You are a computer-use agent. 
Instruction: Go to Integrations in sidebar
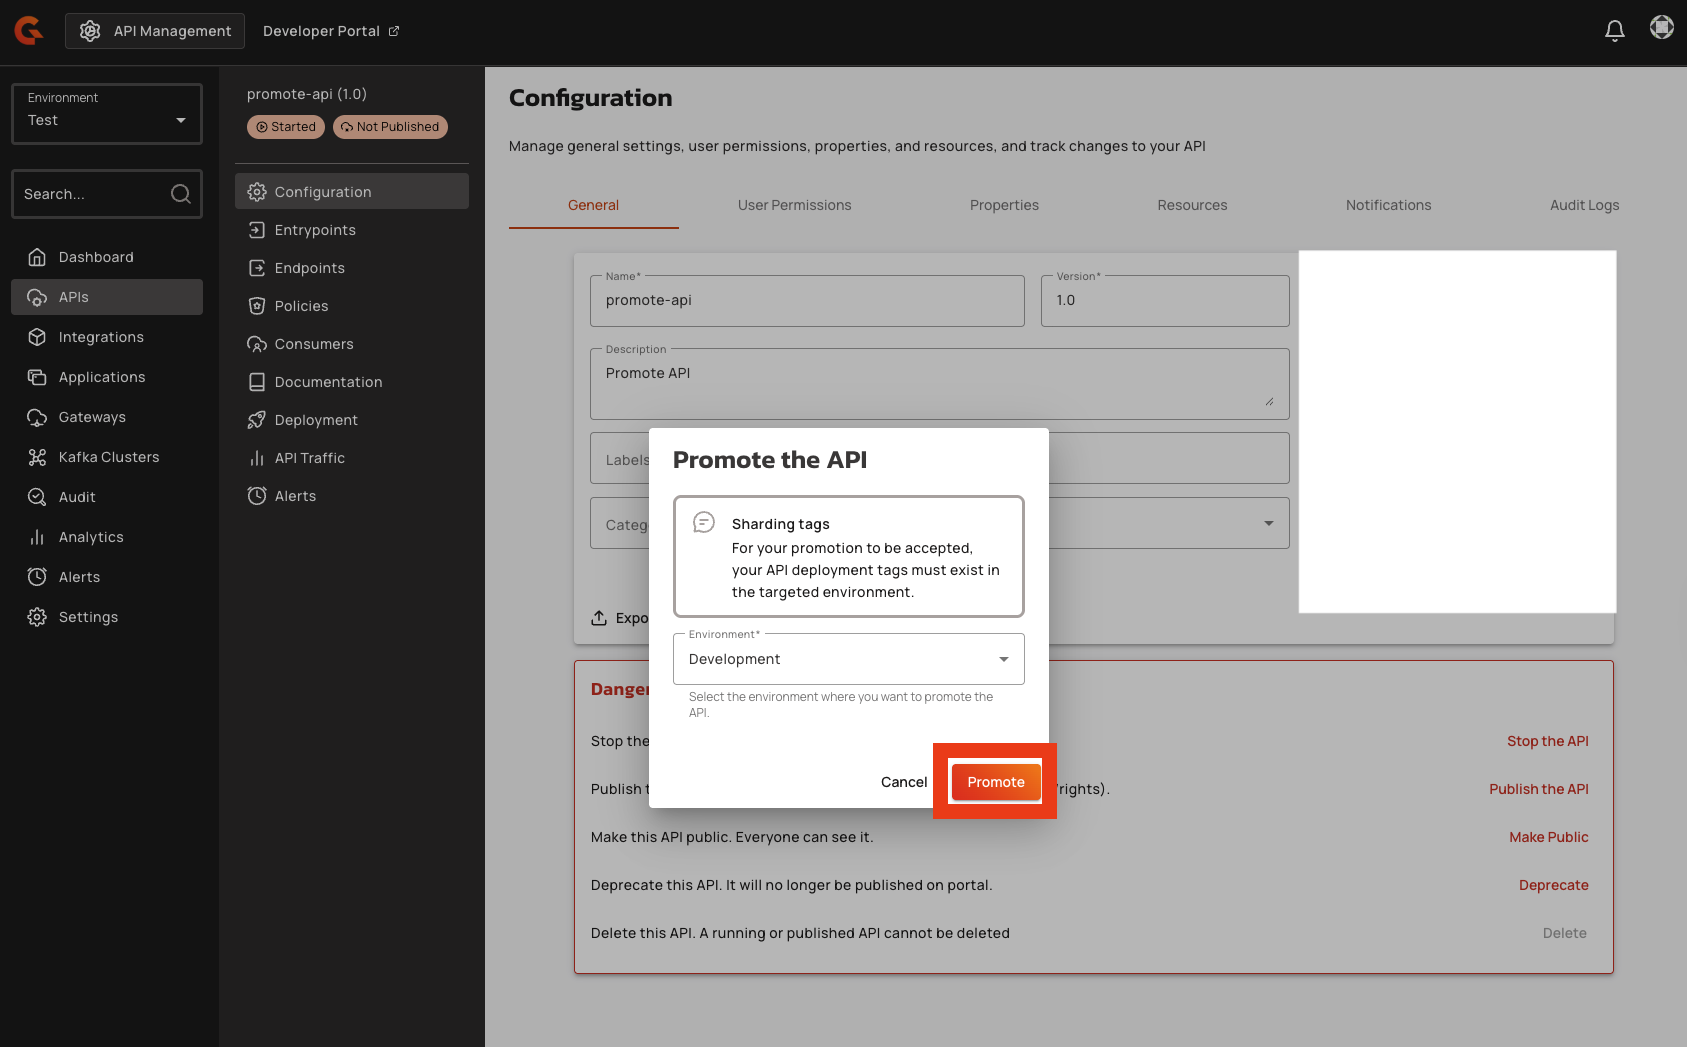click(101, 337)
